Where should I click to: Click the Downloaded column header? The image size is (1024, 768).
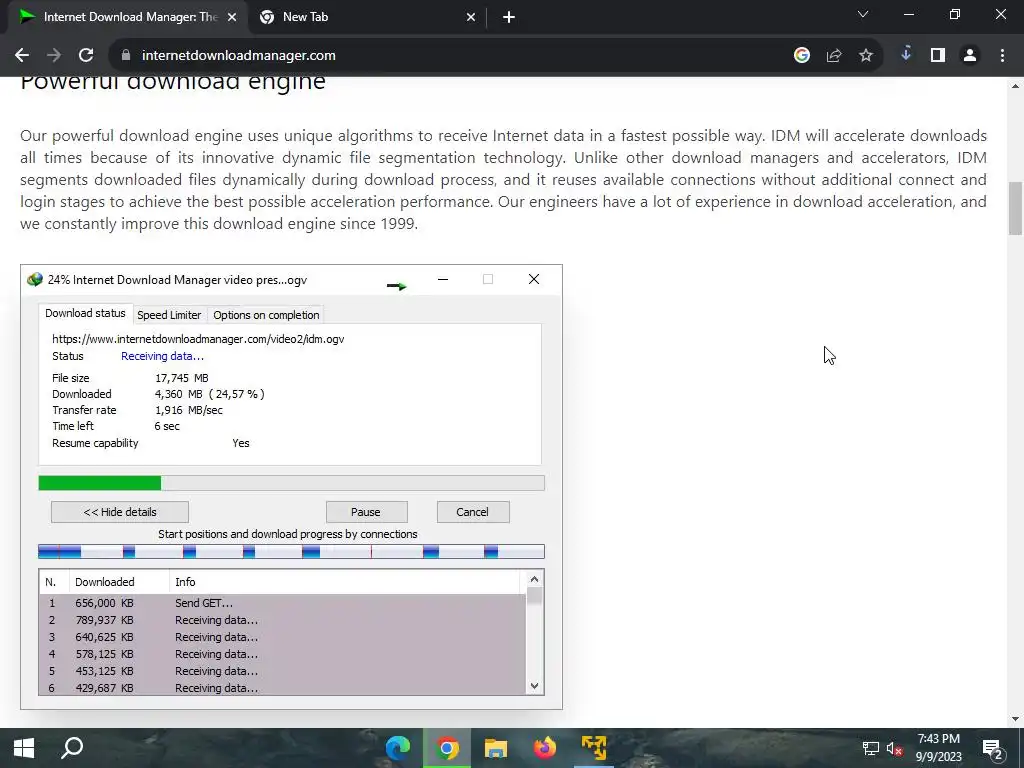[119, 582]
